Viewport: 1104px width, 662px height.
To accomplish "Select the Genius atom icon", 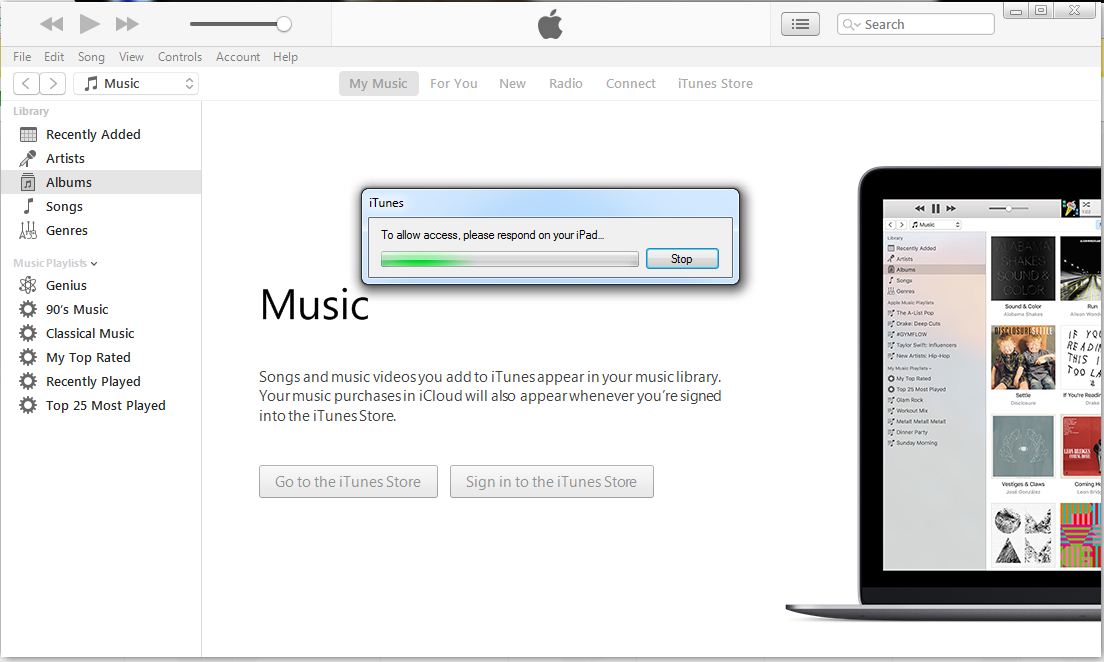I will click(x=27, y=285).
